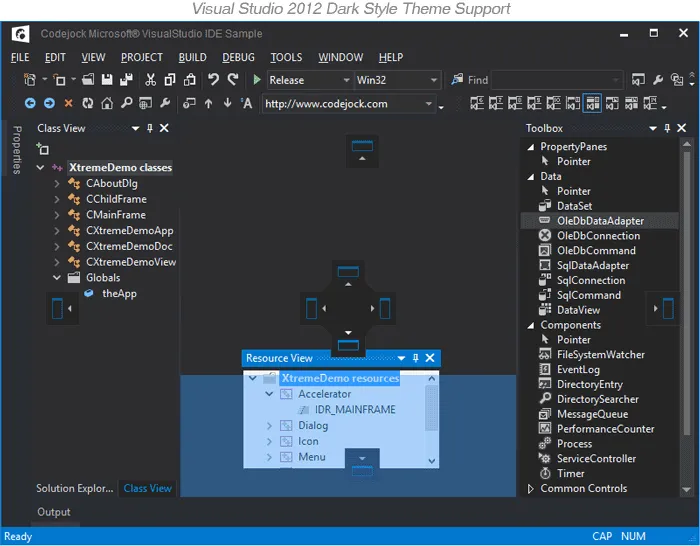Toggle auto-hide pin on Class View pane
The width and height of the screenshot is (700, 546).
point(150,128)
